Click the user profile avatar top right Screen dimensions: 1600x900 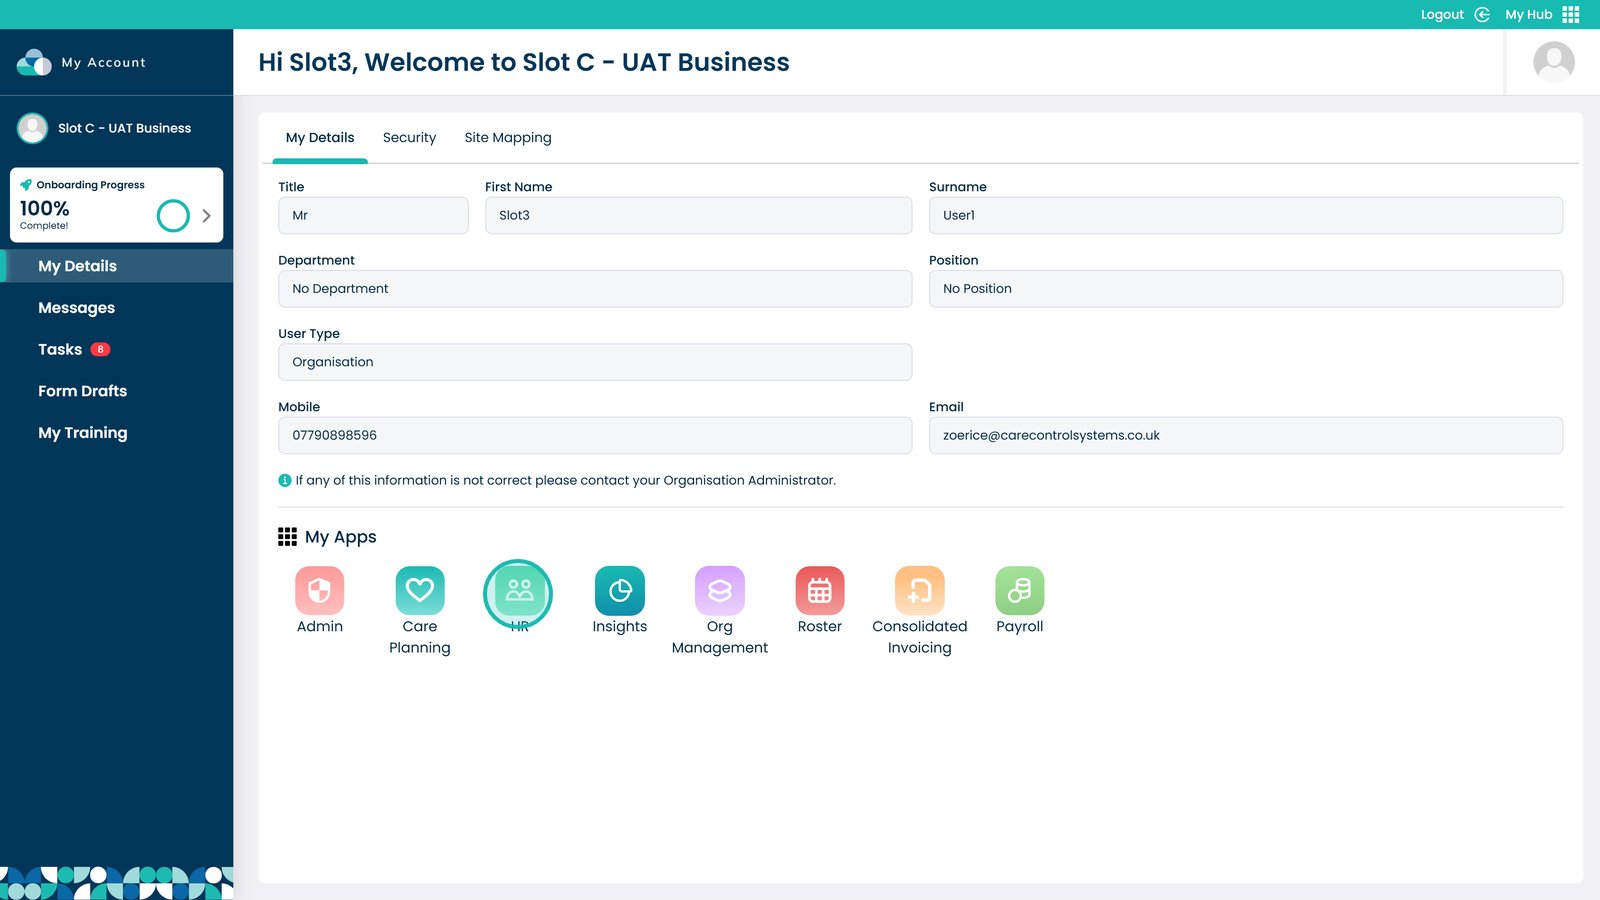(1553, 62)
